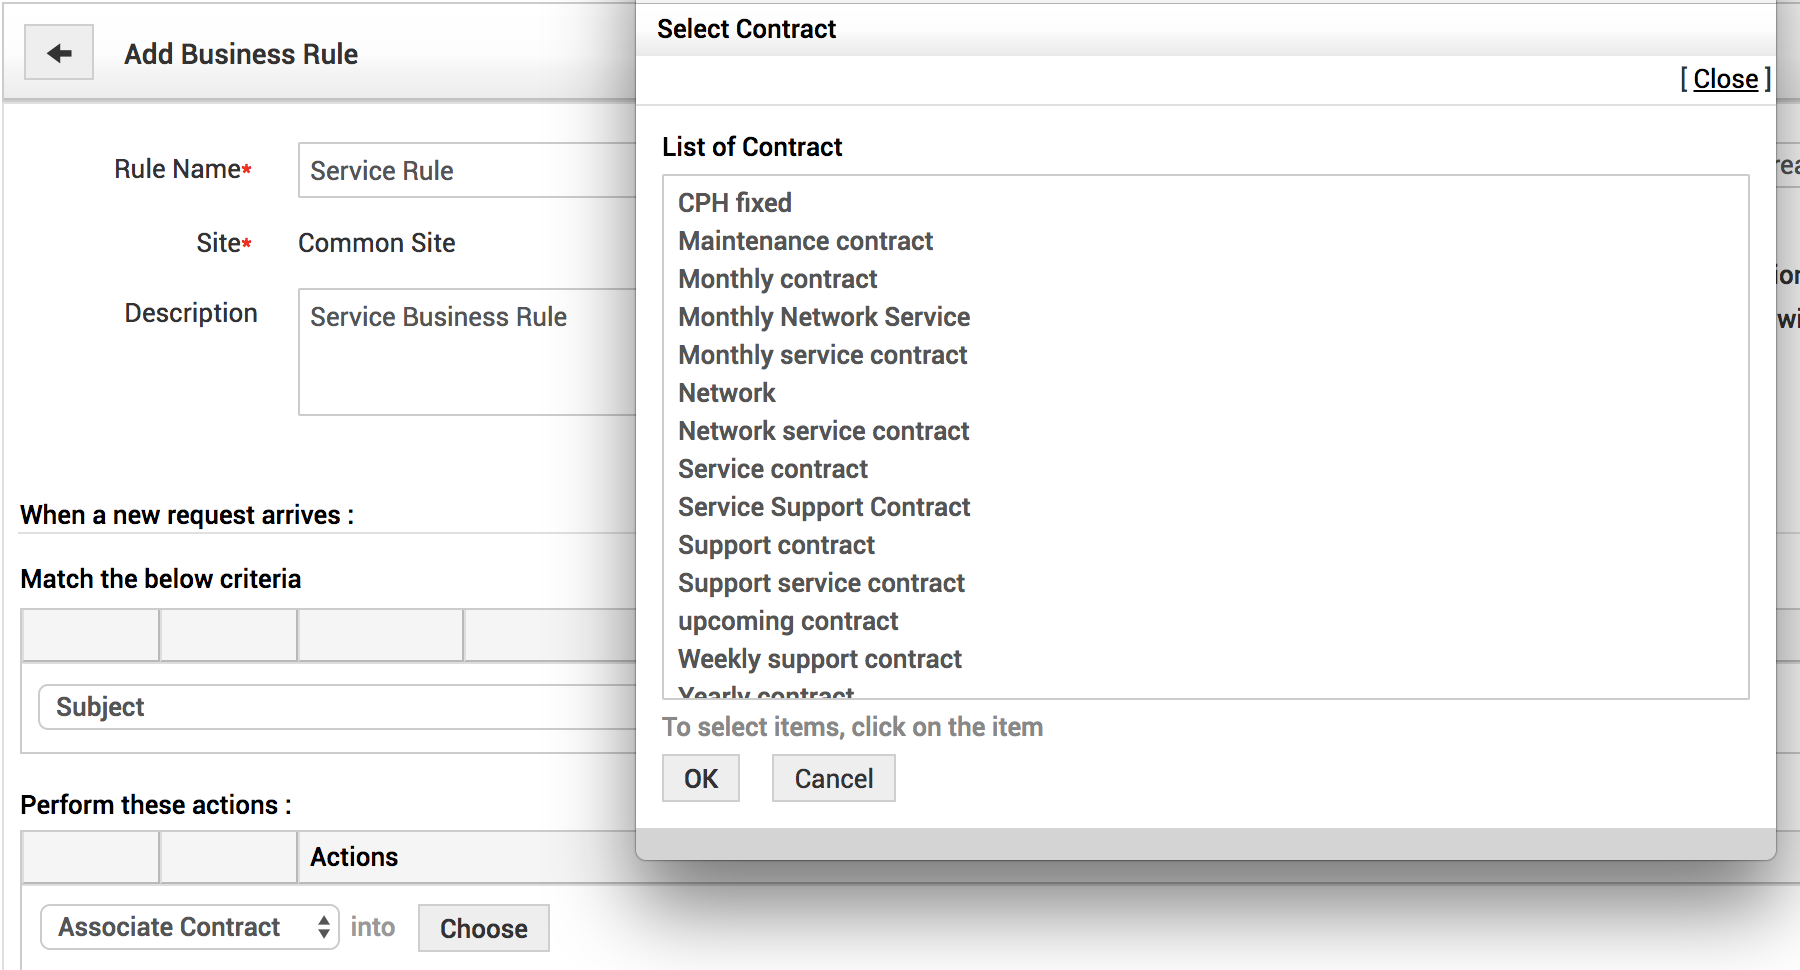Pick Monthly service contract entry
The width and height of the screenshot is (1800, 970).
(822, 355)
